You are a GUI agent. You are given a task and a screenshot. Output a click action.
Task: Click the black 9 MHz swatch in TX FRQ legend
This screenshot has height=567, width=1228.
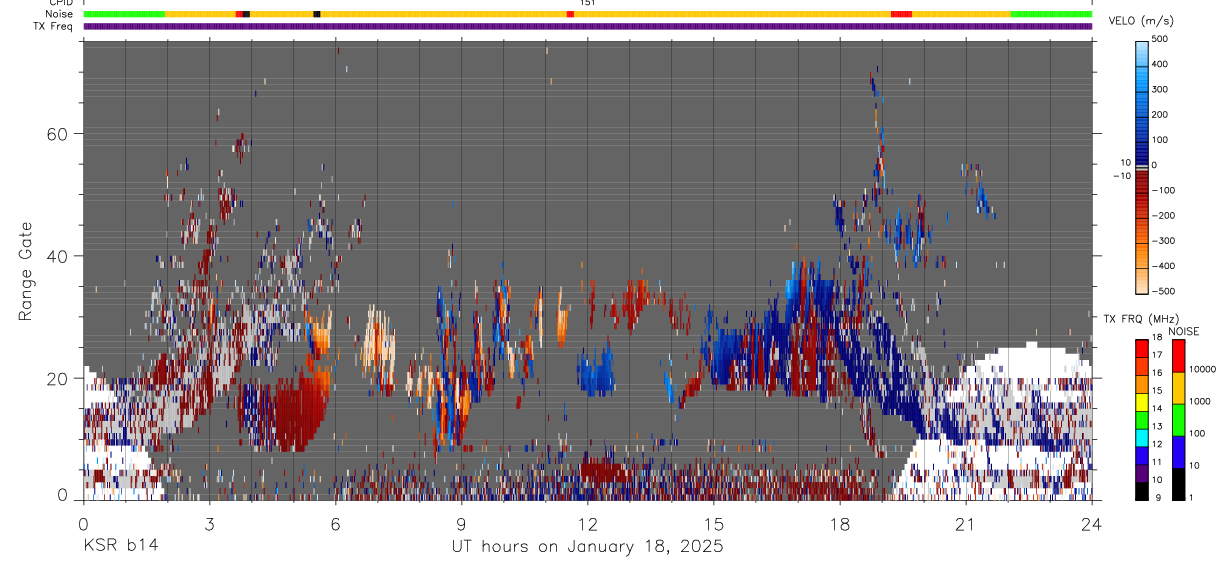tap(1141, 492)
